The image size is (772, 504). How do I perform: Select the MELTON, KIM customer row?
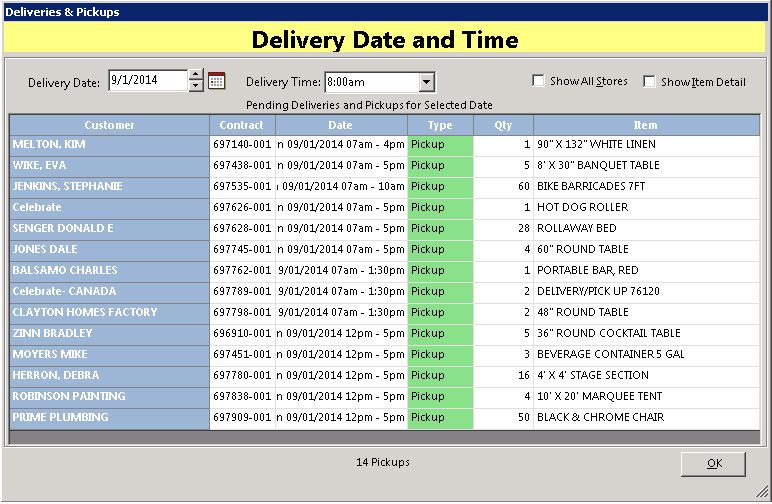(x=109, y=144)
